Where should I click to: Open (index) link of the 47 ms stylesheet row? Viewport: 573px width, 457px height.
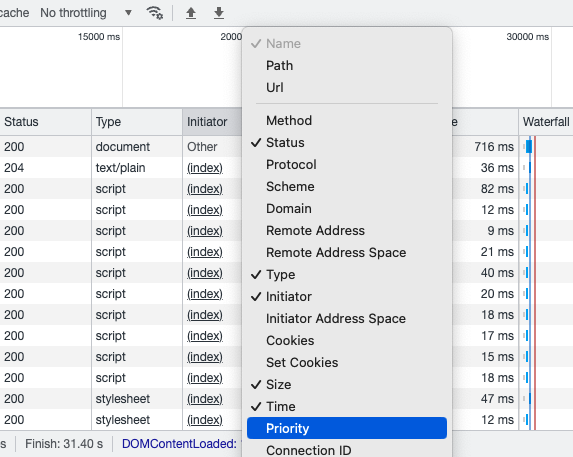[205, 399]
